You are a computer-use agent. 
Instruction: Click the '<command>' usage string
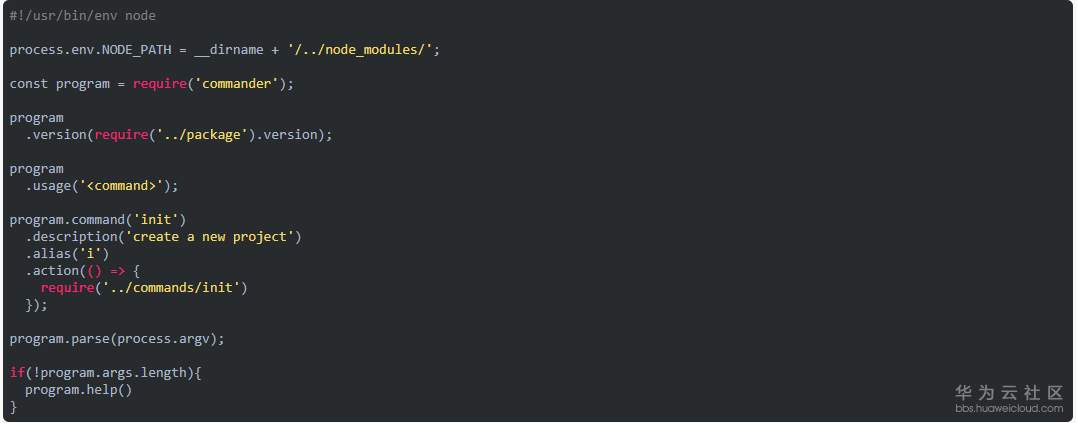[x=125, y=186]
